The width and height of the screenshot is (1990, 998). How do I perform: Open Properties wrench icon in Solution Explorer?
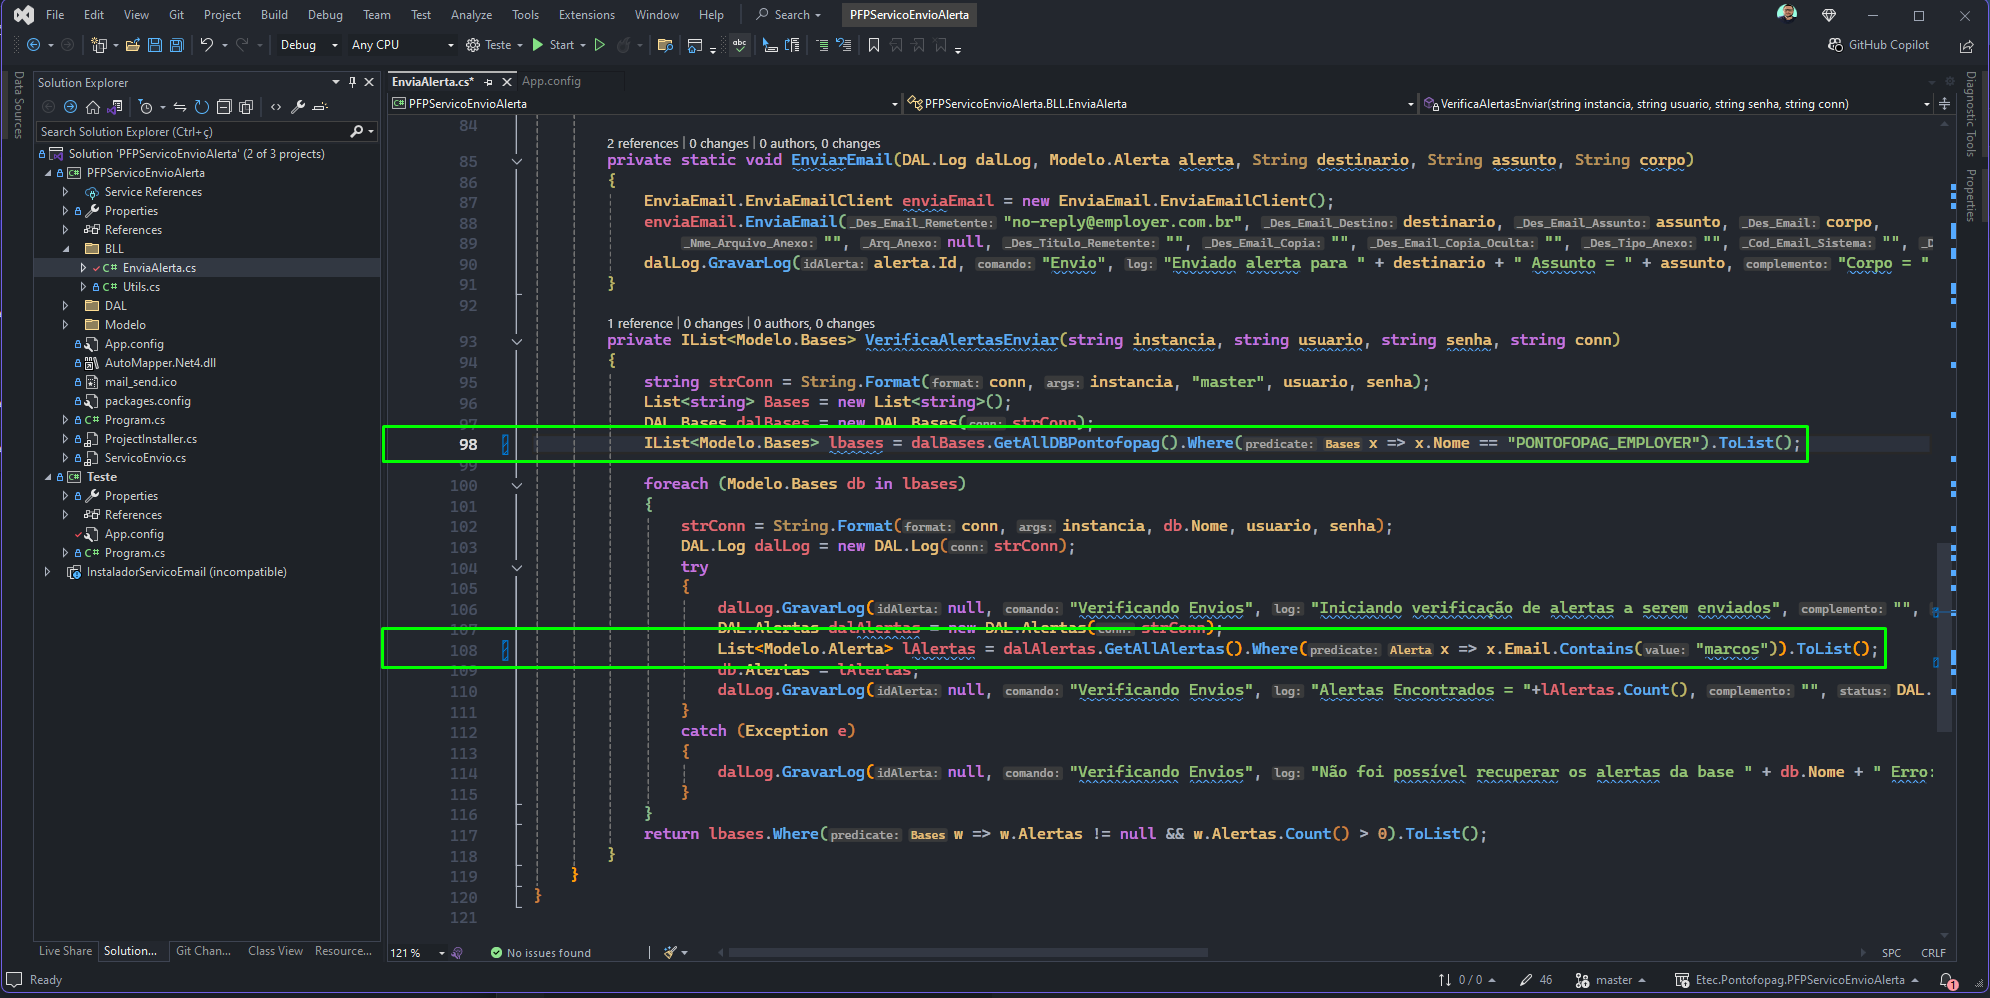point(298,107)
